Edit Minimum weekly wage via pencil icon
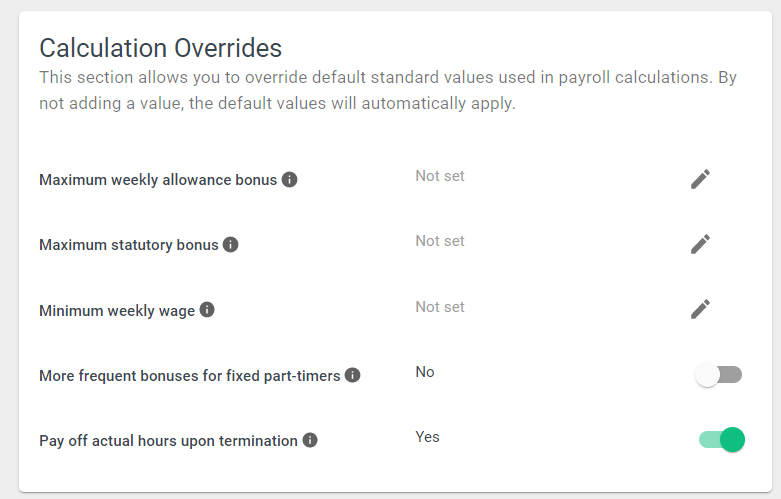This screenshot has width=781, height=499. coord(700,309)
